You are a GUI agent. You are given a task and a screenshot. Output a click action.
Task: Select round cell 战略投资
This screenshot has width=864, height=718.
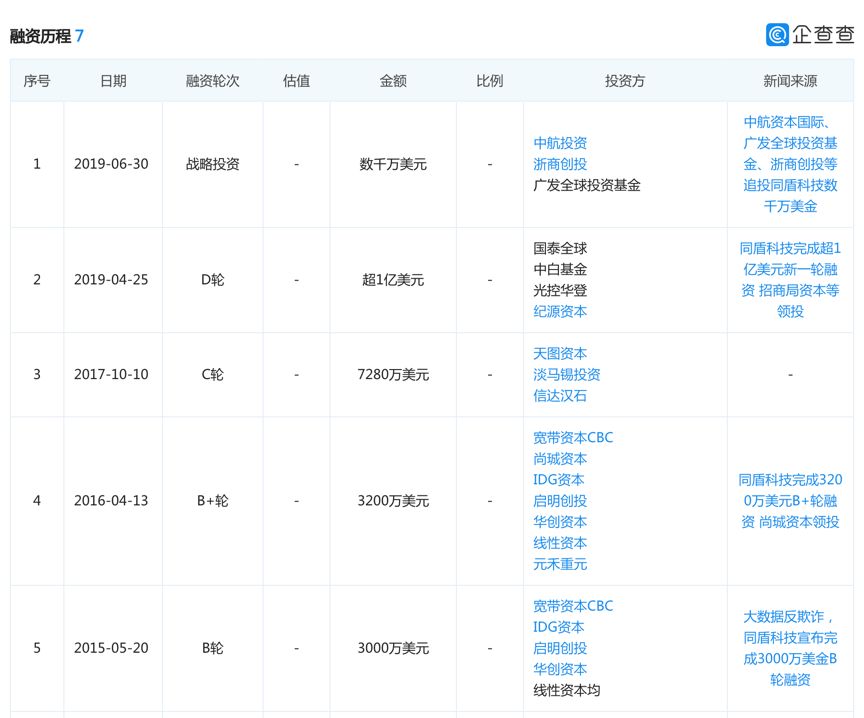[213, 164]
